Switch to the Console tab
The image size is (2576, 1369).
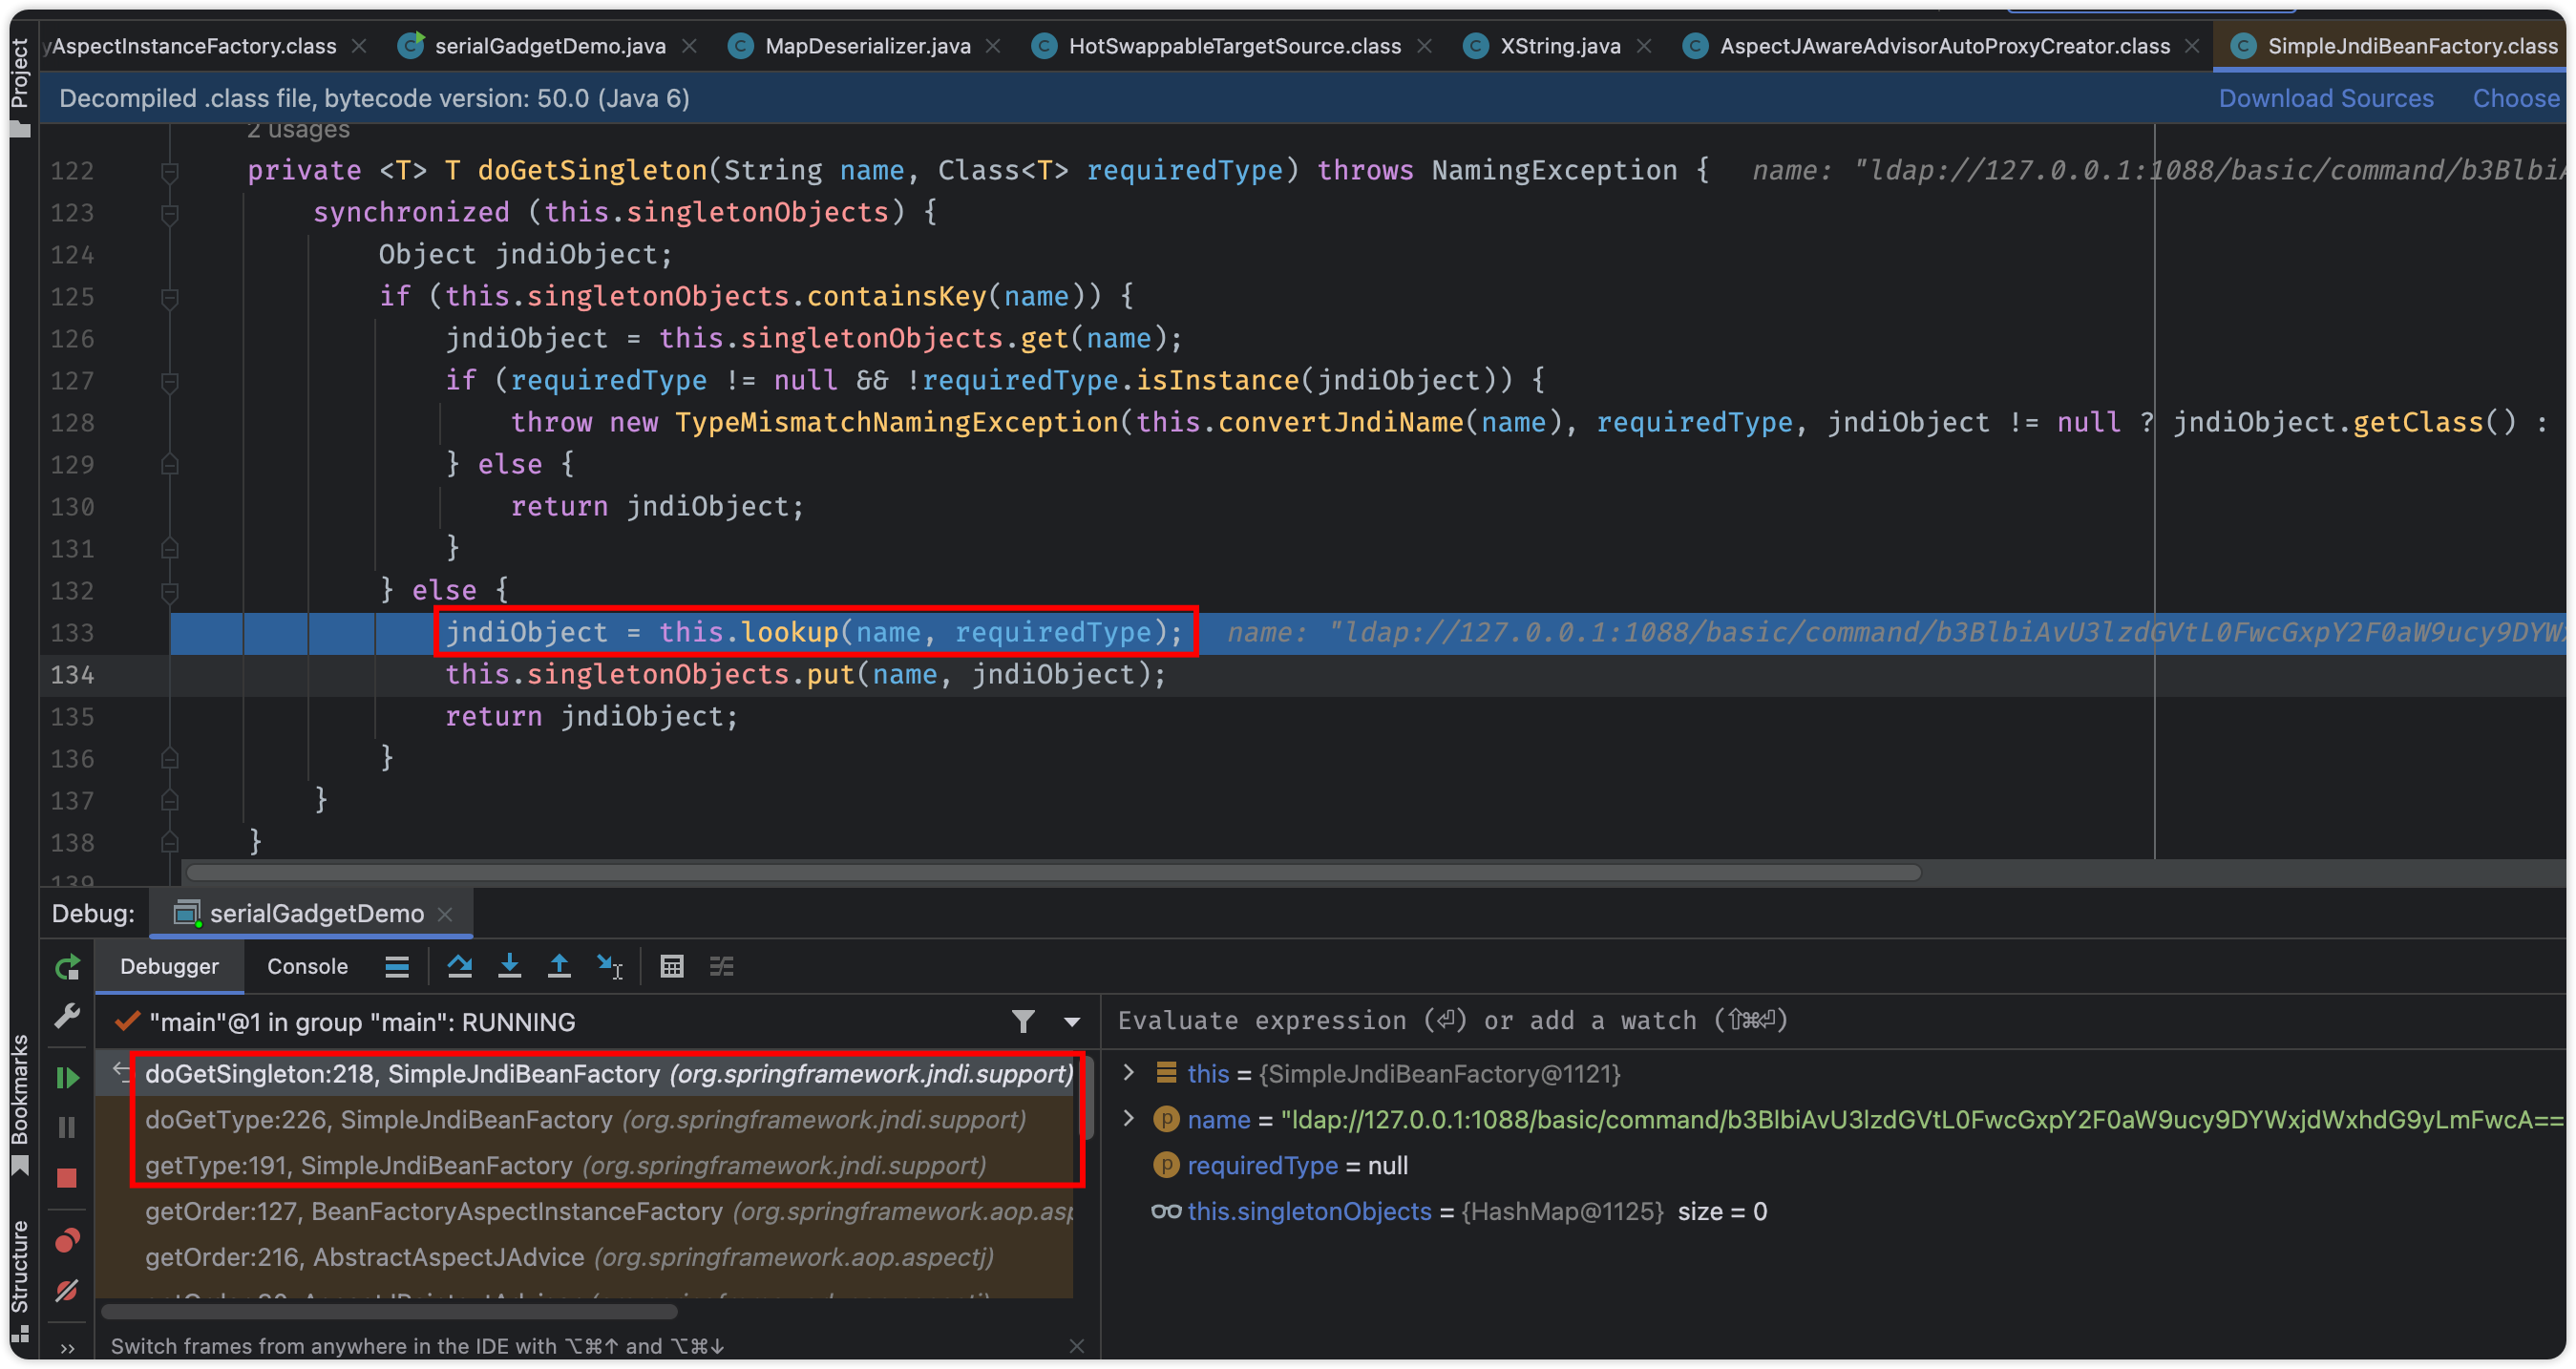point(307,967)
